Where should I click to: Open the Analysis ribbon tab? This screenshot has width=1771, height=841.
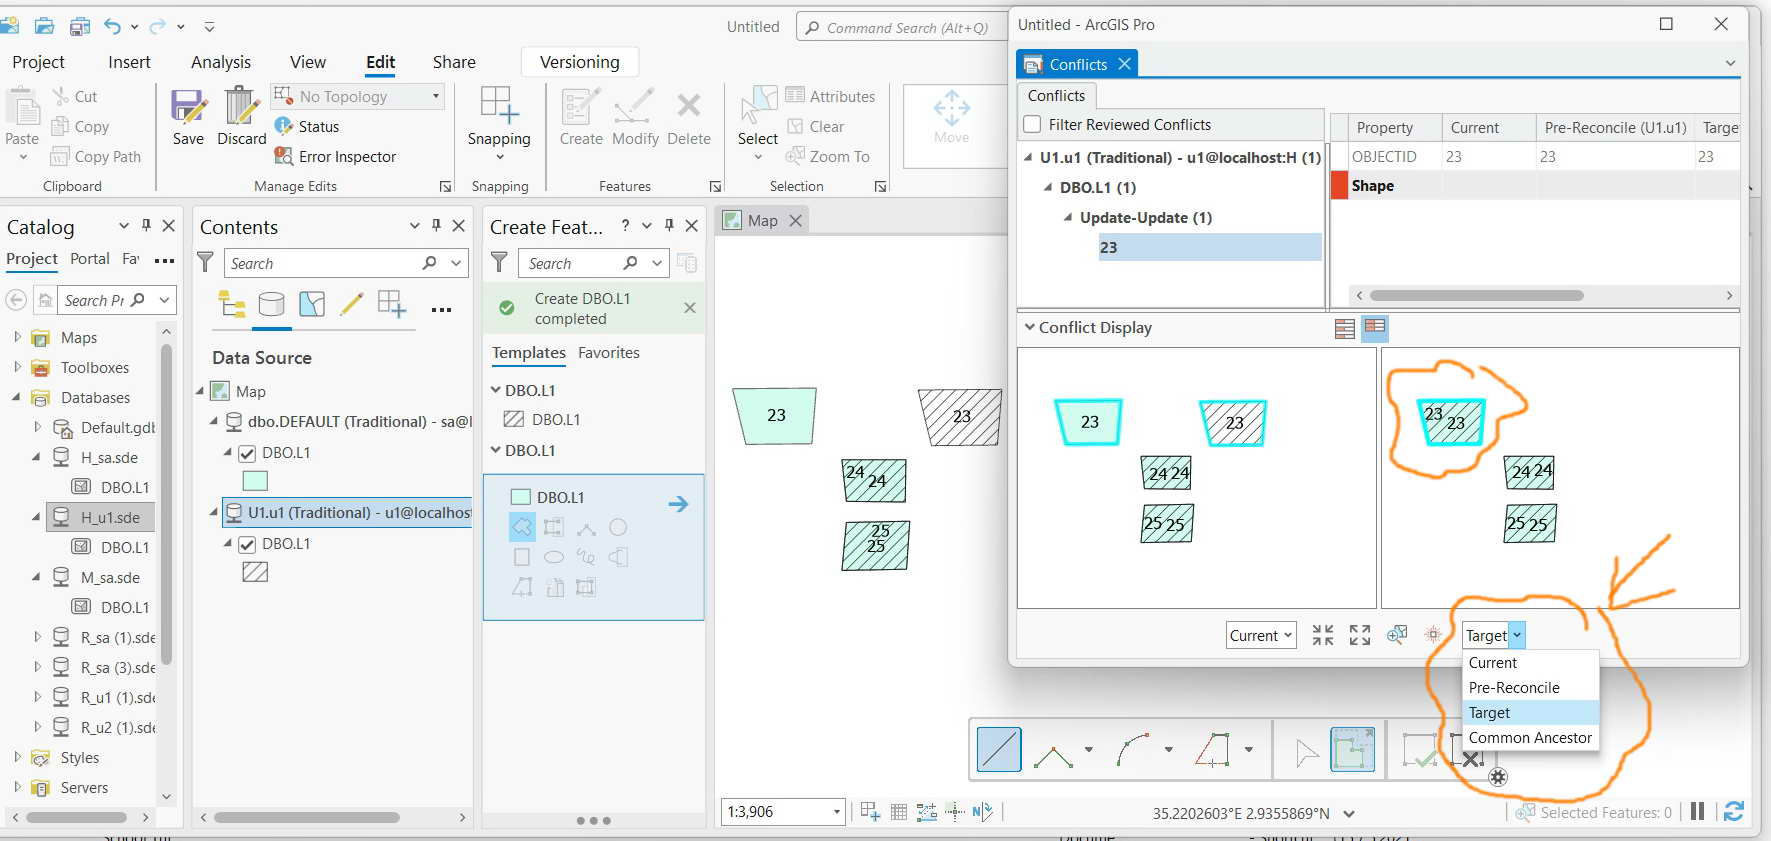click(221, 62)
